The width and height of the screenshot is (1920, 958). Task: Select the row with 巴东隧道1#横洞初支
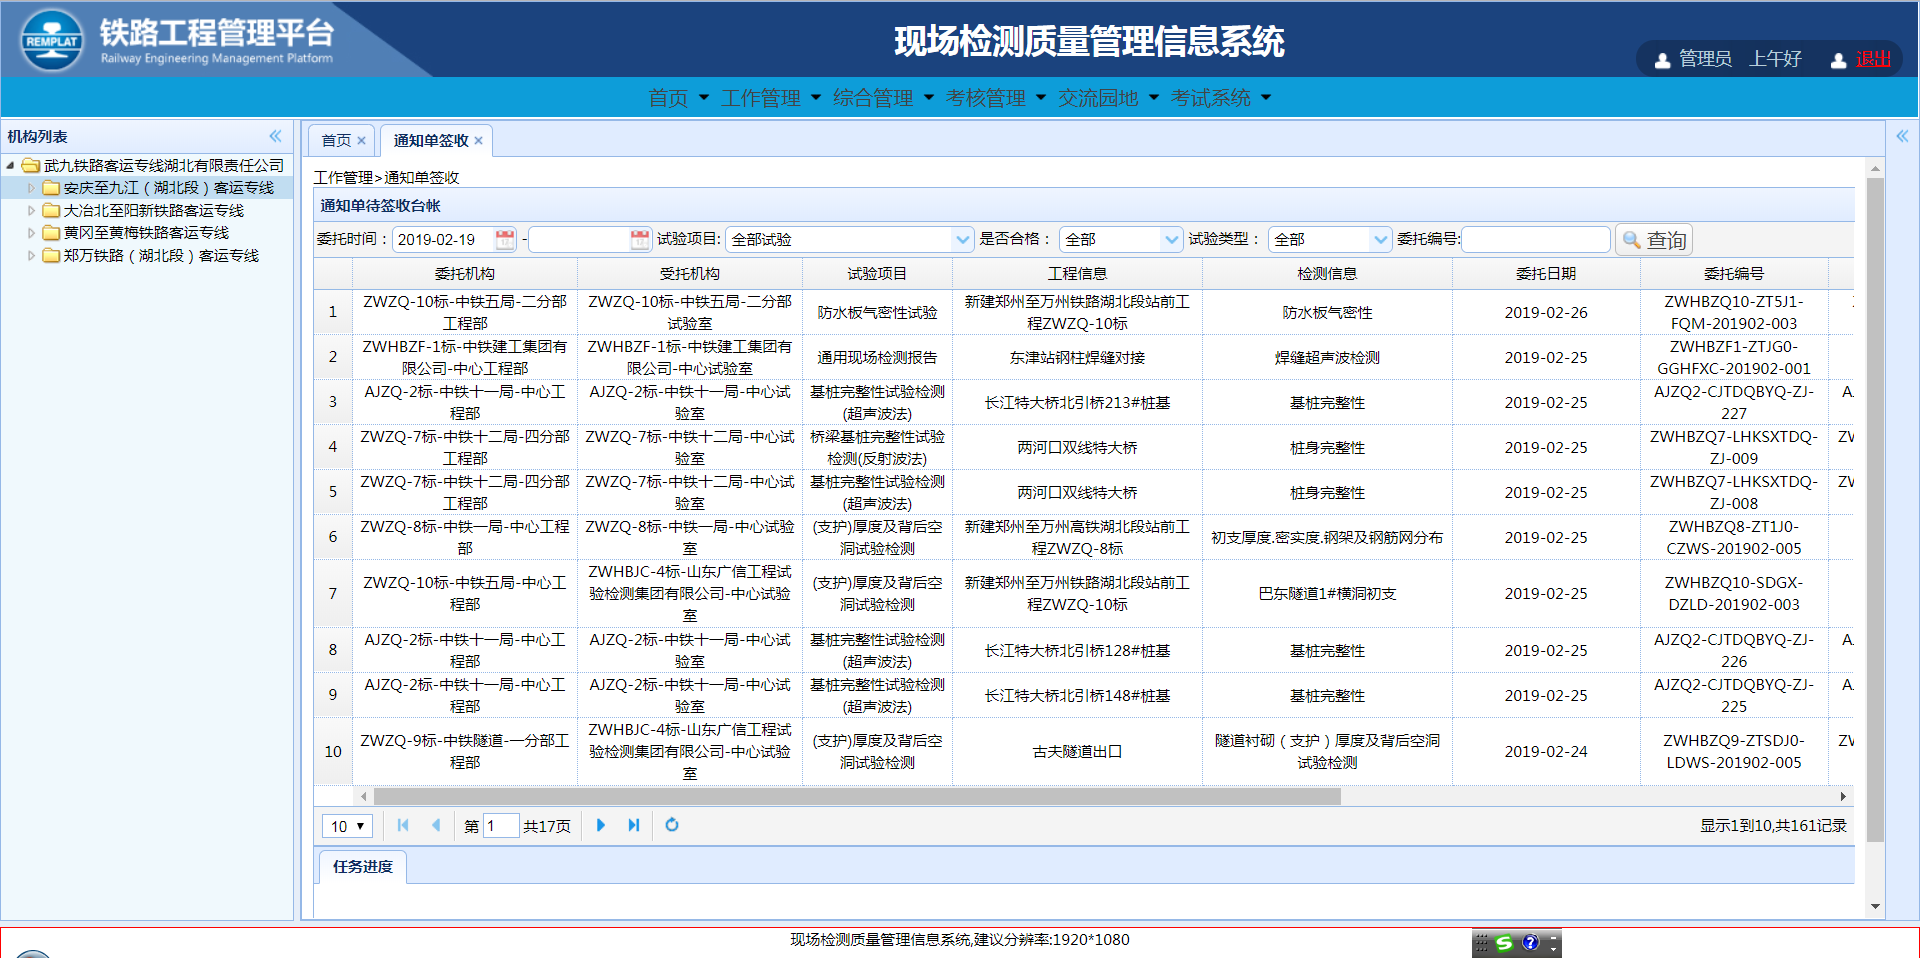1084,593
